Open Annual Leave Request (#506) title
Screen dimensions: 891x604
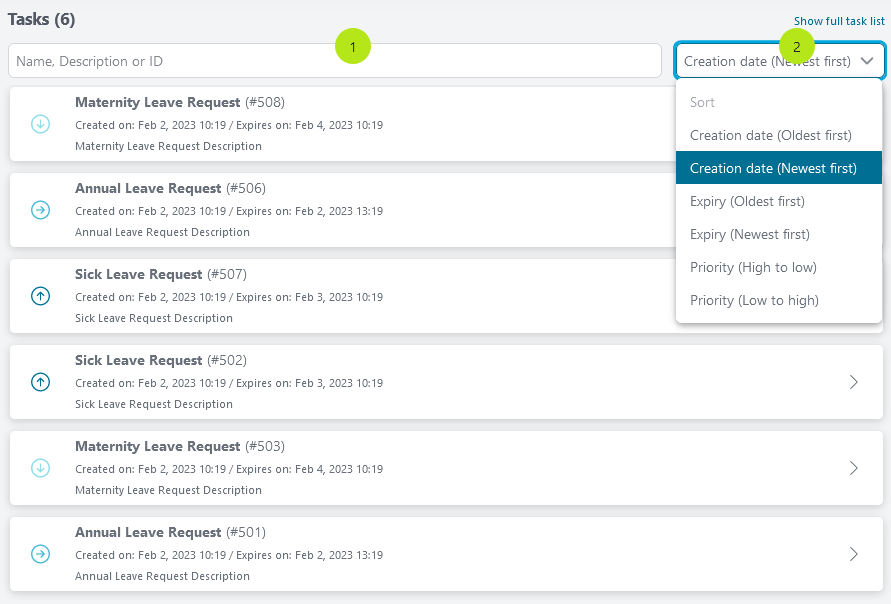point(170,188)
